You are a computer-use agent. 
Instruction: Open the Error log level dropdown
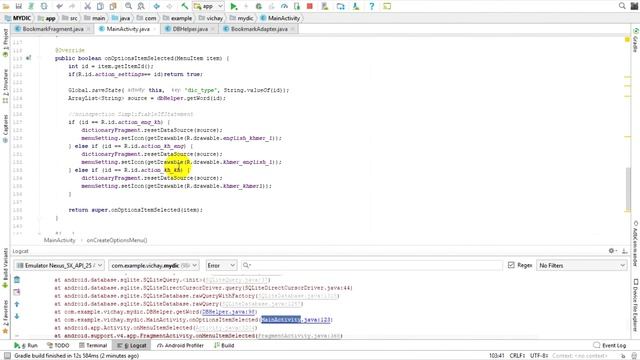coord(221,265)
